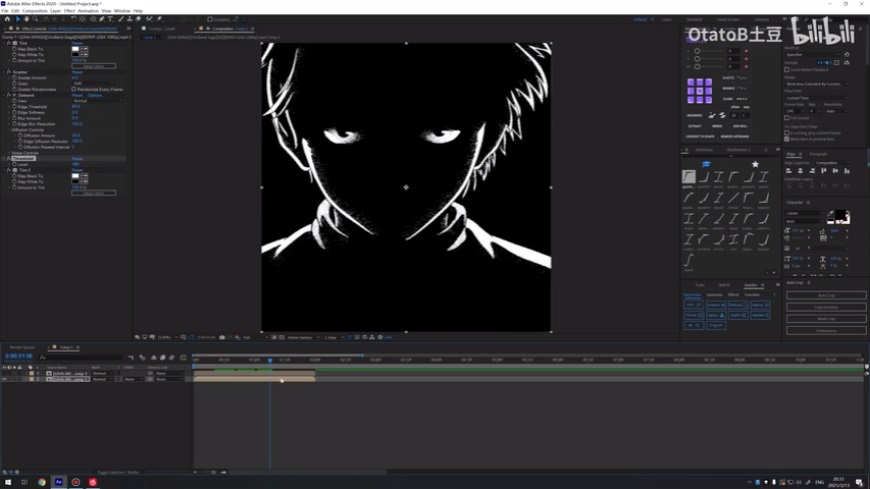Select the Clone Stamp tool
The height and width of the screenshot is (489, 870).
[x=129, y=19]
